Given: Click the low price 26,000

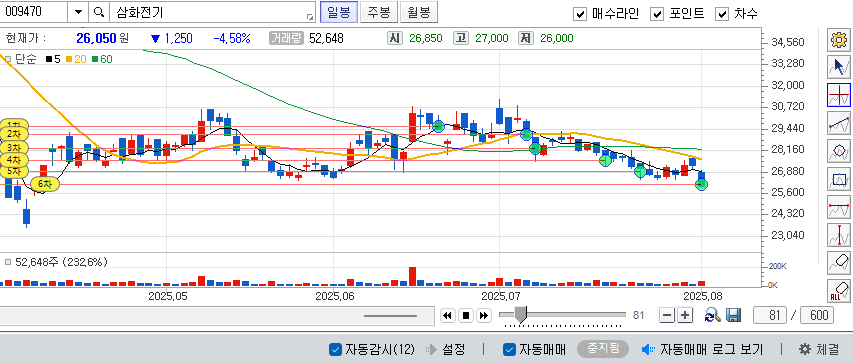Looking at the screenshot, I should coord(557,38).
